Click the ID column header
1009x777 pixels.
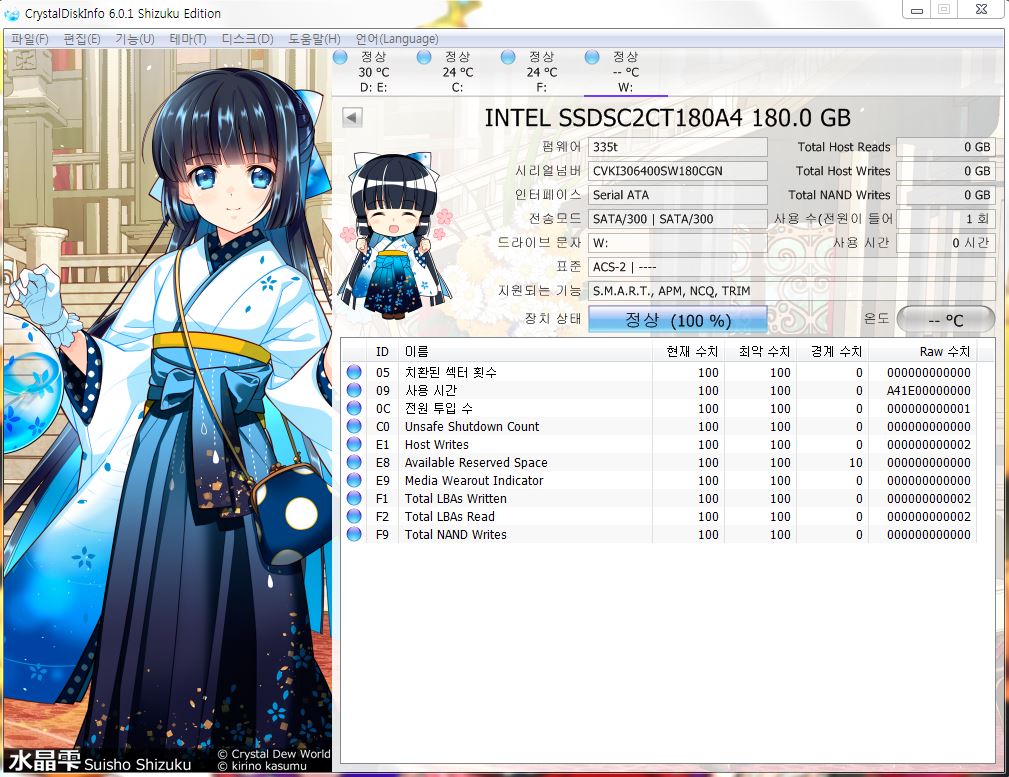382,351
